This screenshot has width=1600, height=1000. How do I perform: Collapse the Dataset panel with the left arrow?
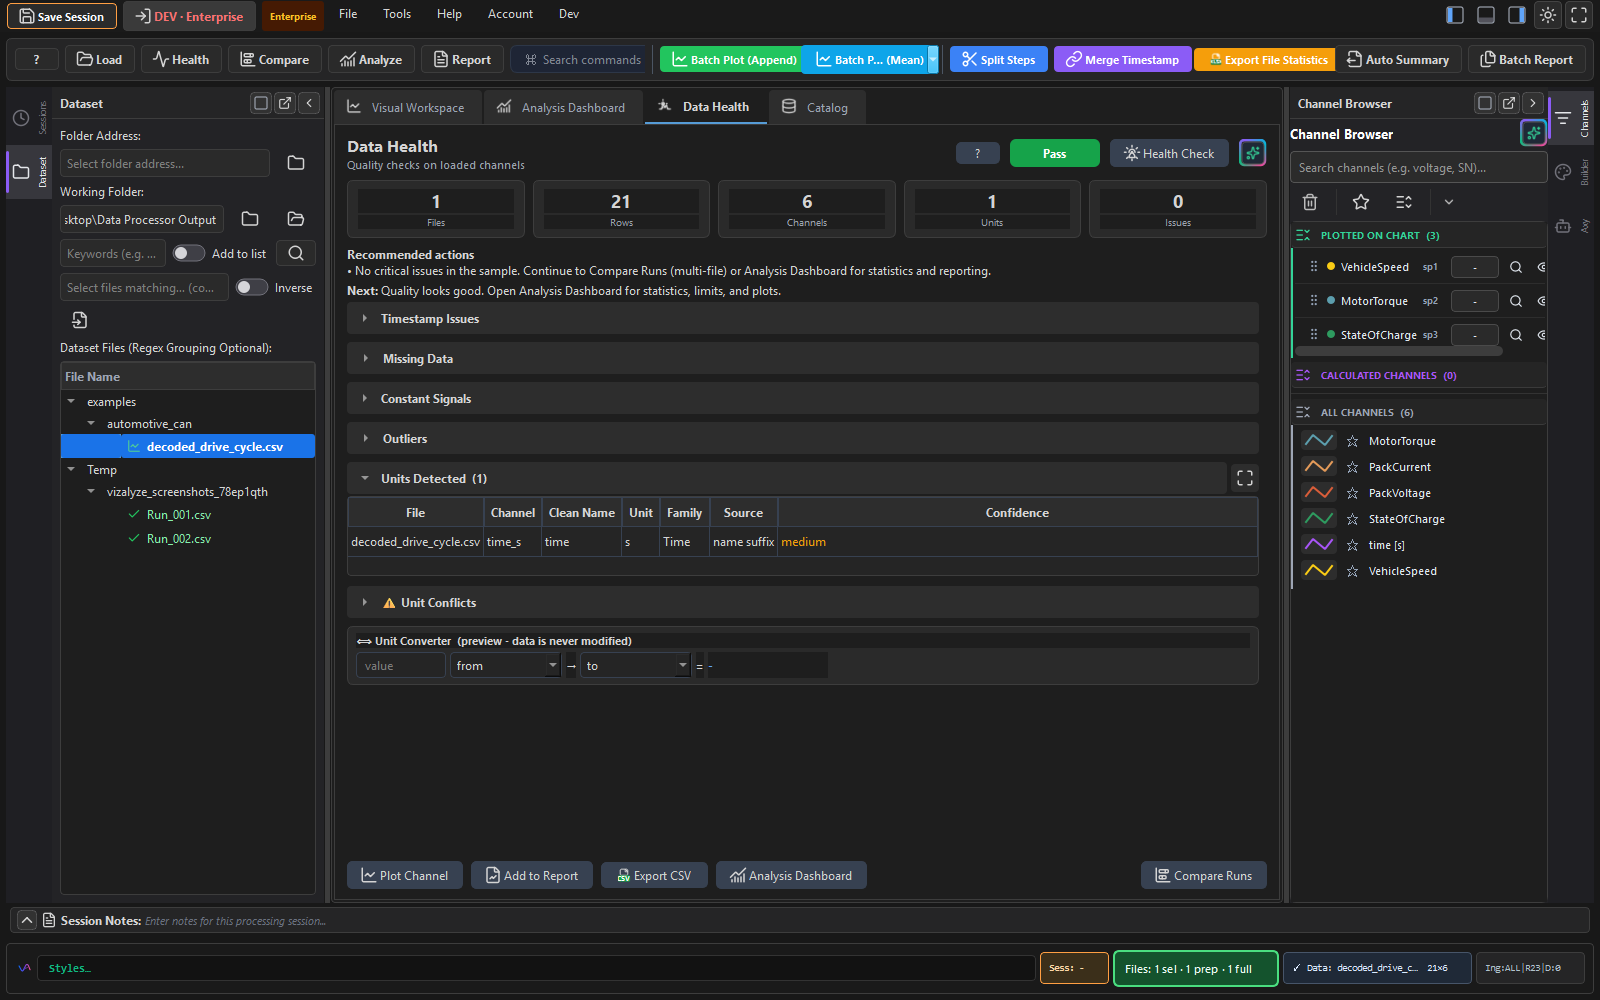309,103
